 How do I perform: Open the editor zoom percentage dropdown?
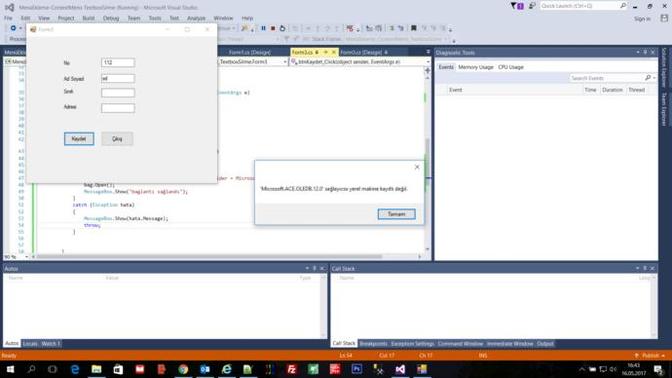[27, 257]
